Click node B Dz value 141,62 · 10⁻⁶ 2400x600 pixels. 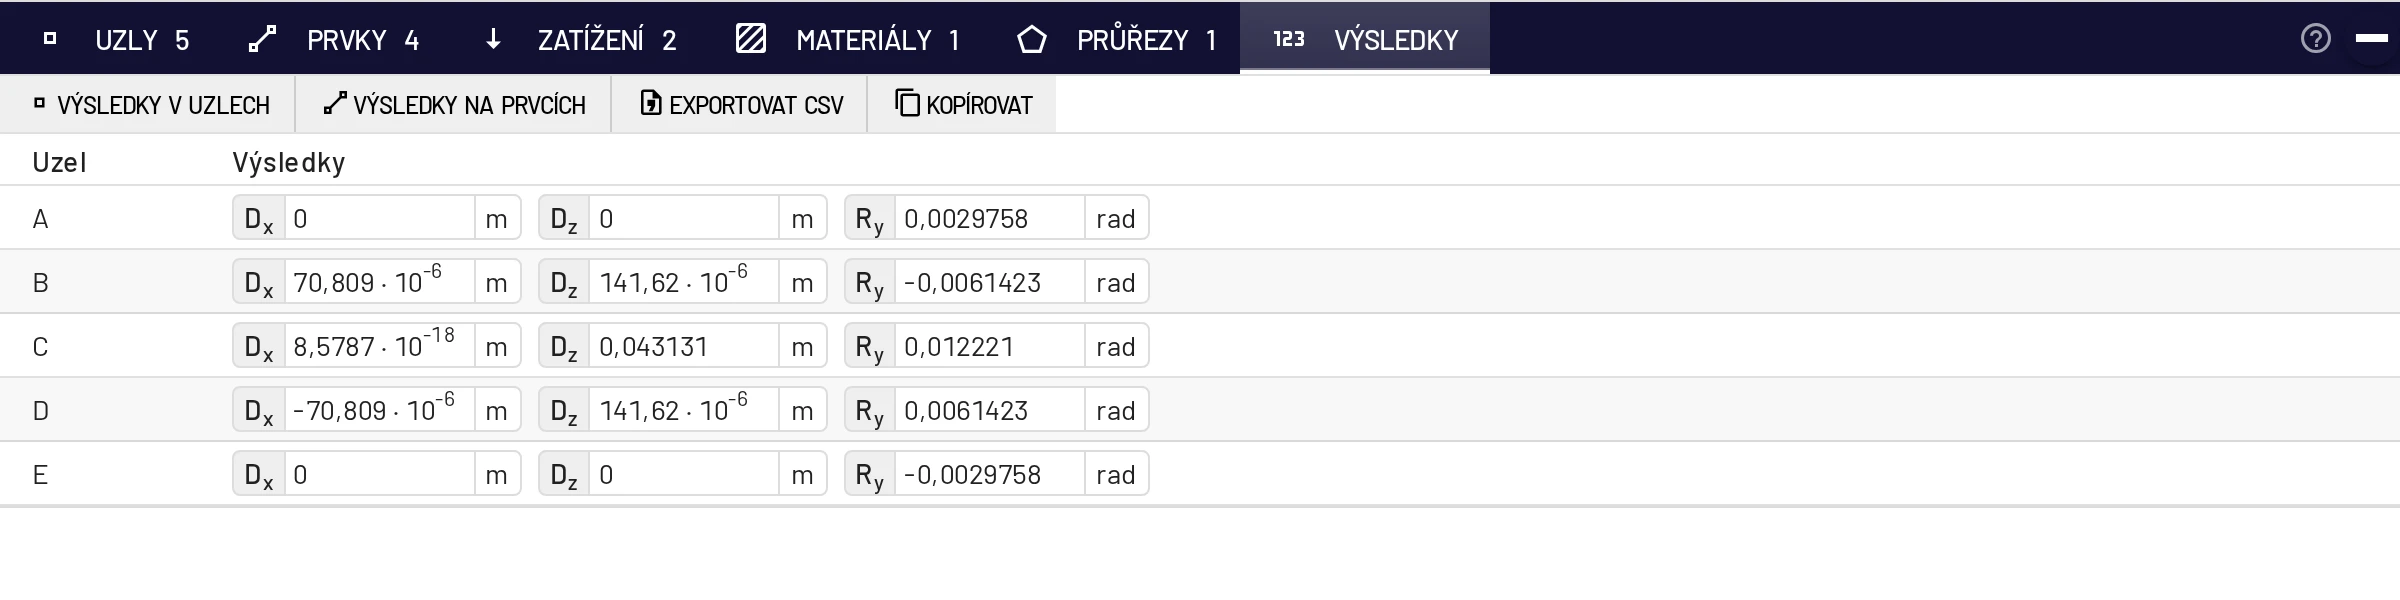coord(684,282)
